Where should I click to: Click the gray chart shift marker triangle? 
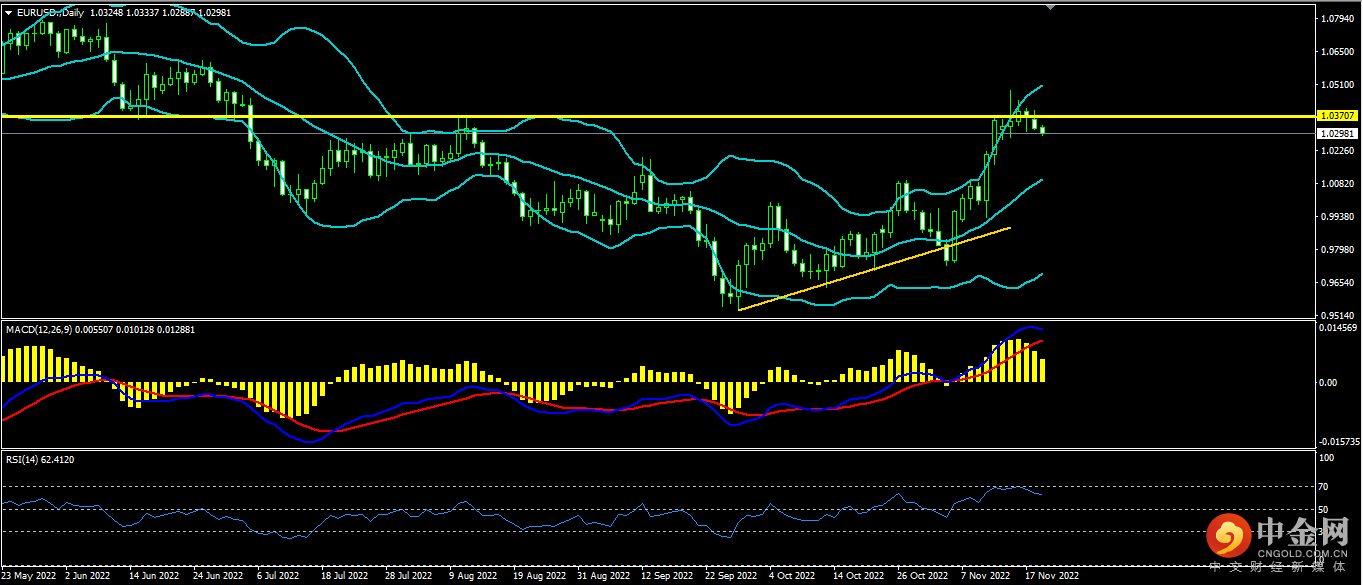point(1050,7)
